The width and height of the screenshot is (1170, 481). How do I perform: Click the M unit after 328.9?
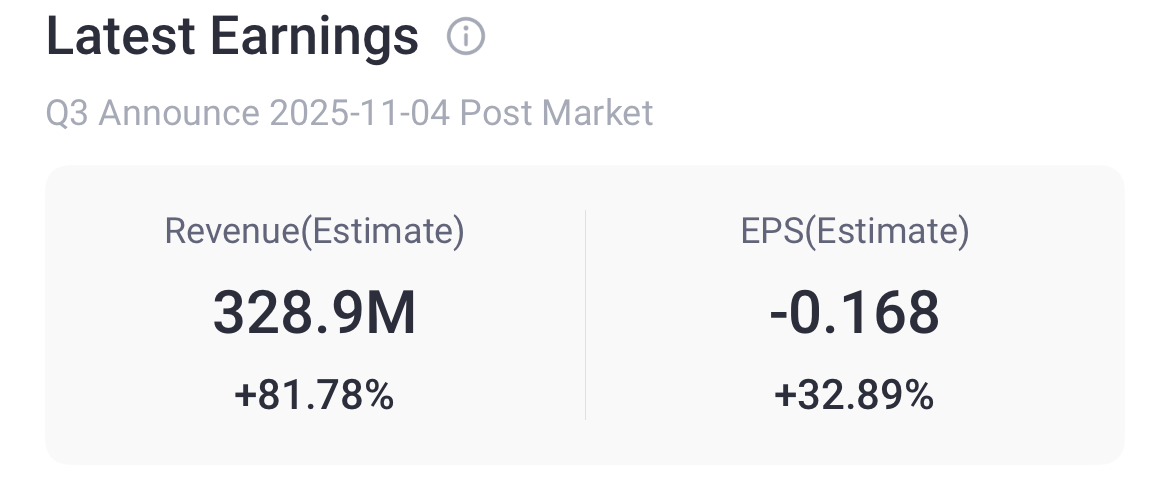pos(392,314)
